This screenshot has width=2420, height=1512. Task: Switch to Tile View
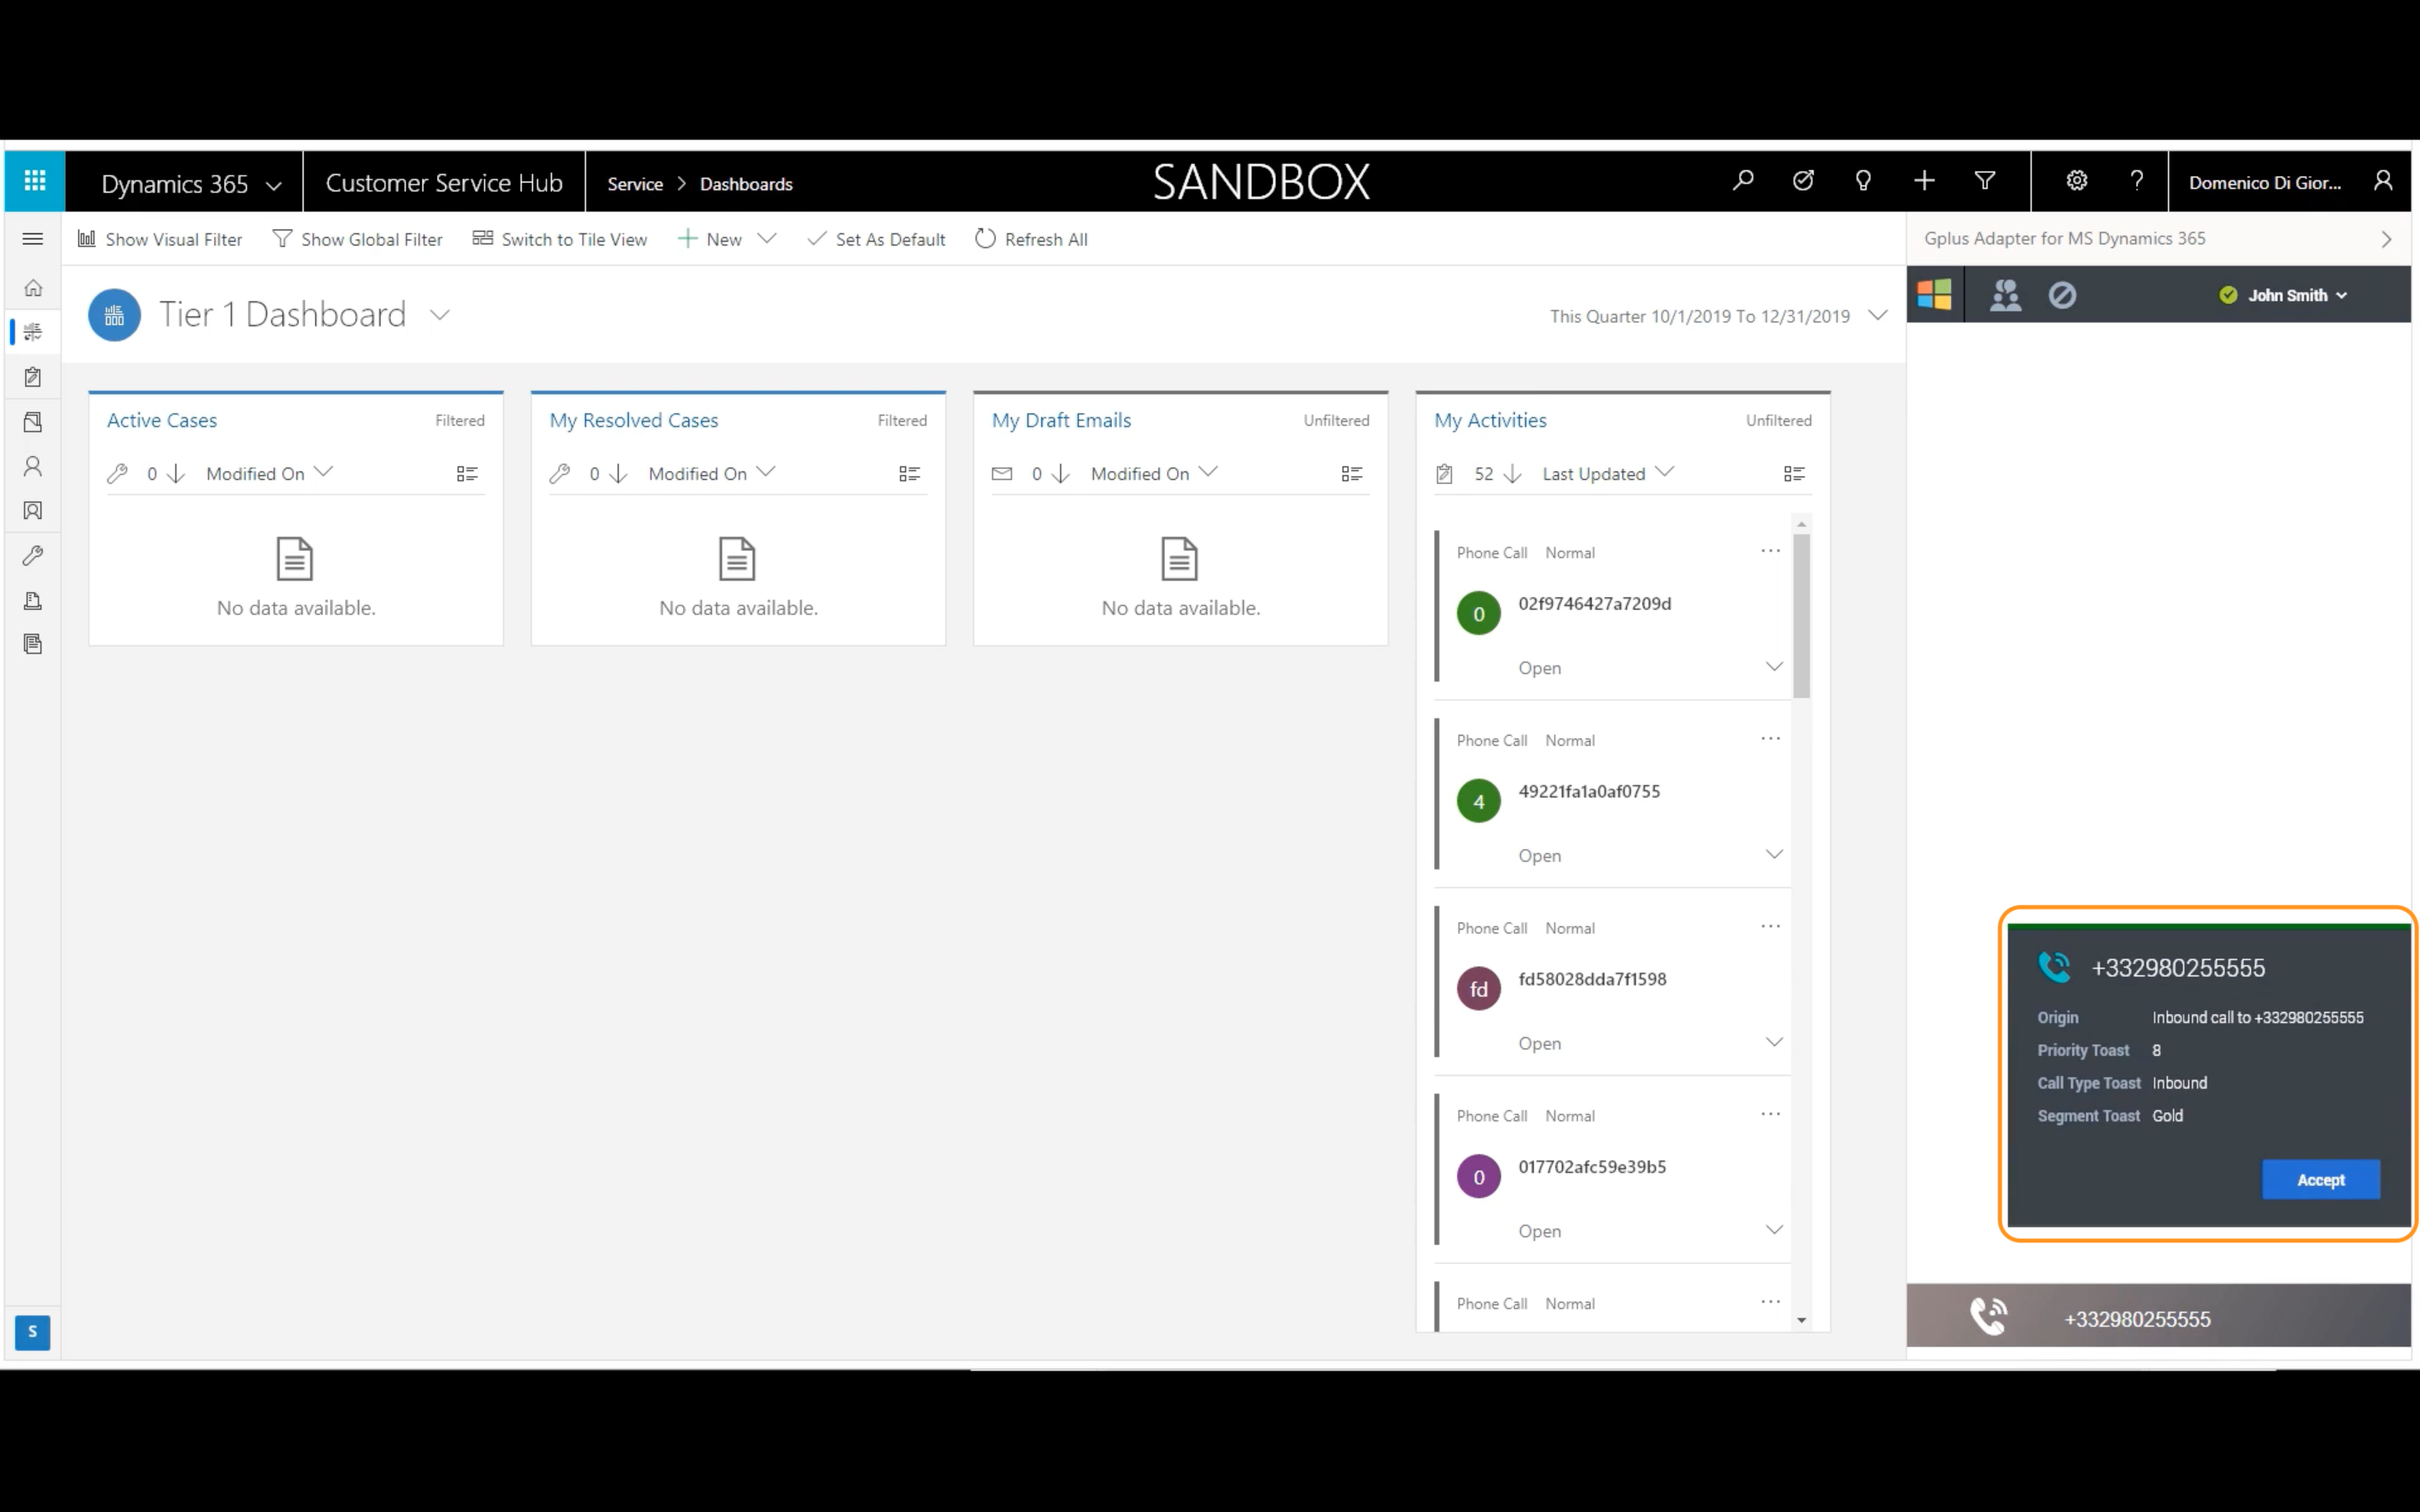coord(560,239)
